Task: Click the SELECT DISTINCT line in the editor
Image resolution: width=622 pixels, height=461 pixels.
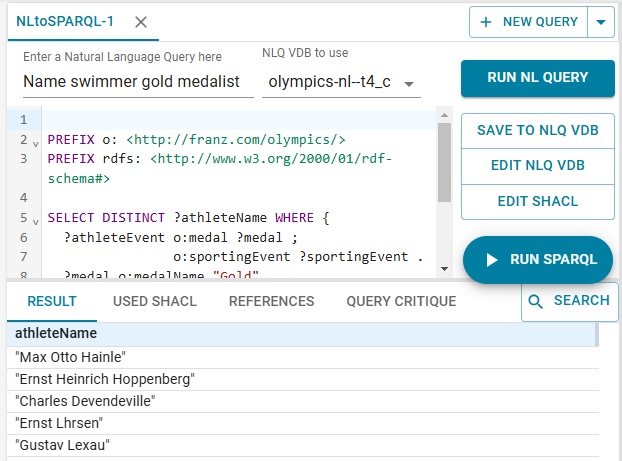Action: [x=188, y=218]
